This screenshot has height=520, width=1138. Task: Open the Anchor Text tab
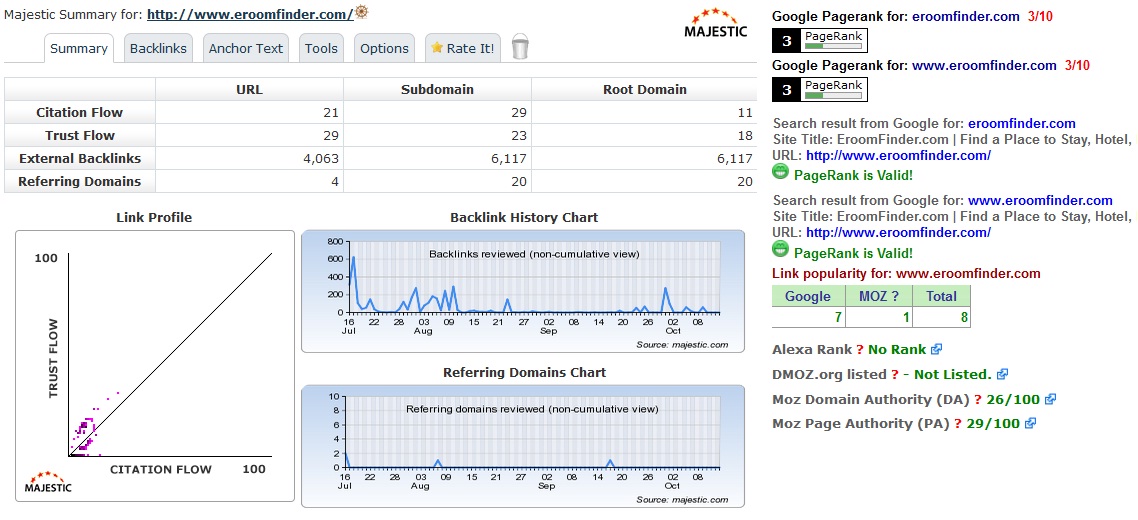click(246, 49)
